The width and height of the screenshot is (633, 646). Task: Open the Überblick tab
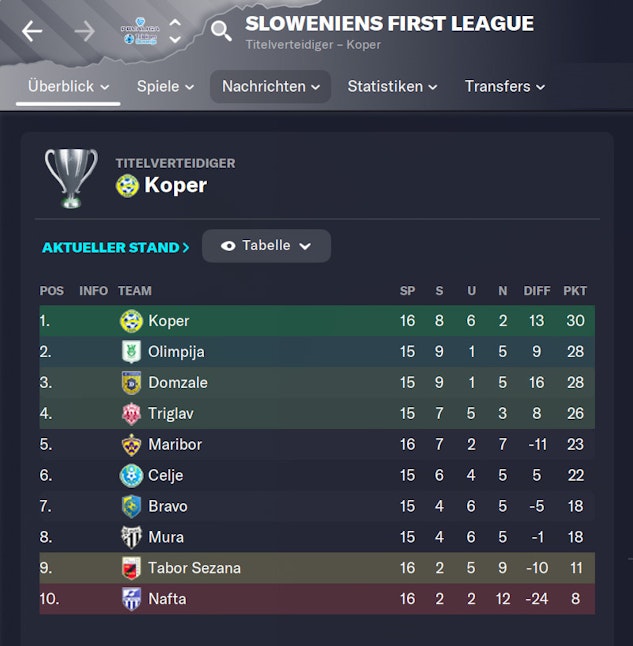click(68, 87)
